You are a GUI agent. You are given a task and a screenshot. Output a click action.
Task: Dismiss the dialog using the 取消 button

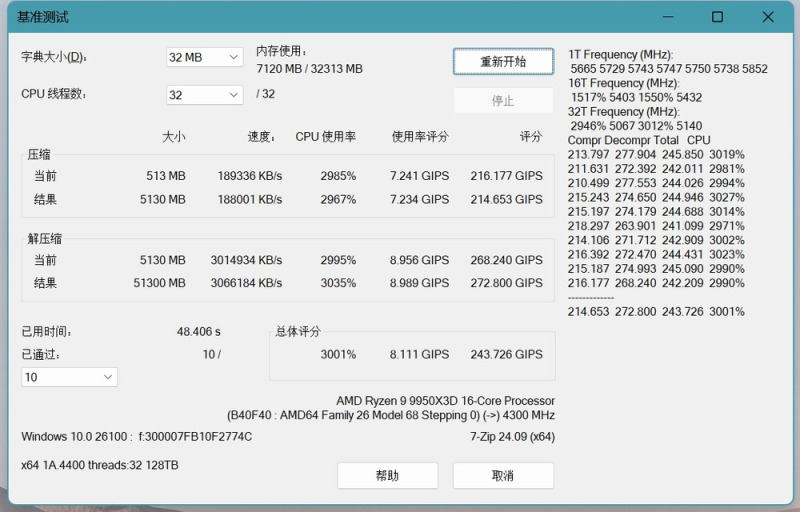pyautogui.click(x=503, y=476)
